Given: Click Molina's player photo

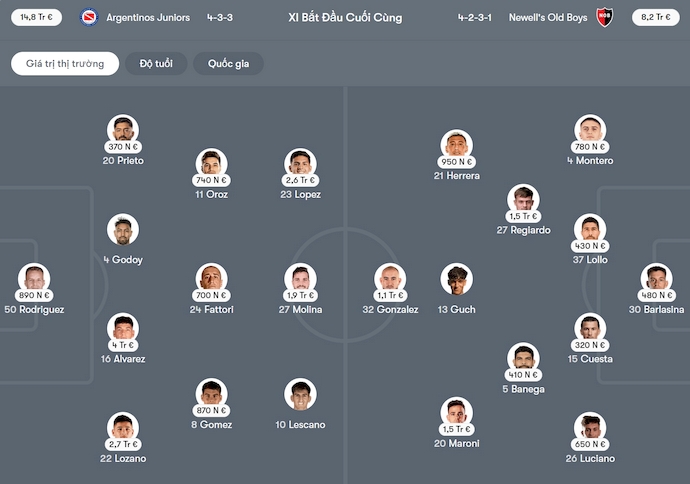Looking at the screenshot, I should [300, 277].
